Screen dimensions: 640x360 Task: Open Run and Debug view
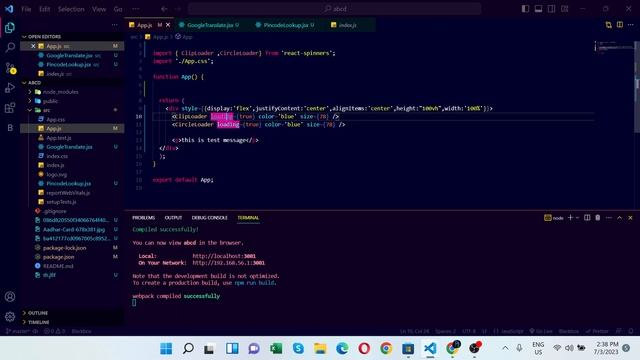[10, 87]
